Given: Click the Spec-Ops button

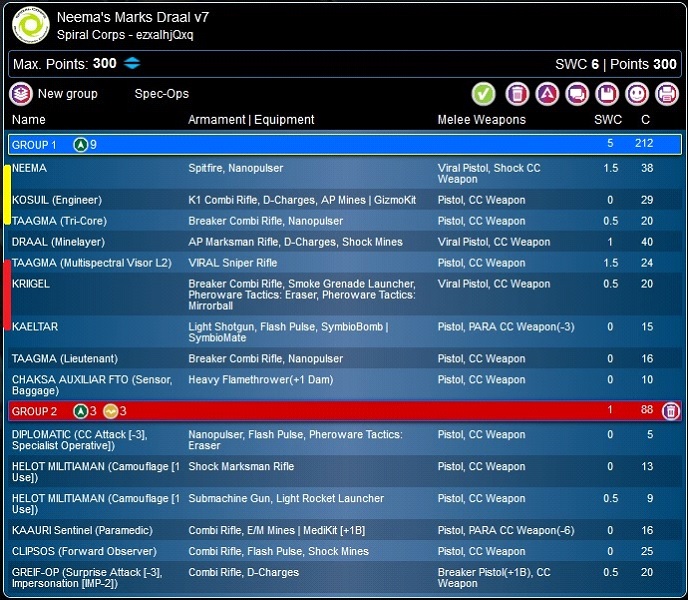Looking at the screenshot, I should click(161, 94).
